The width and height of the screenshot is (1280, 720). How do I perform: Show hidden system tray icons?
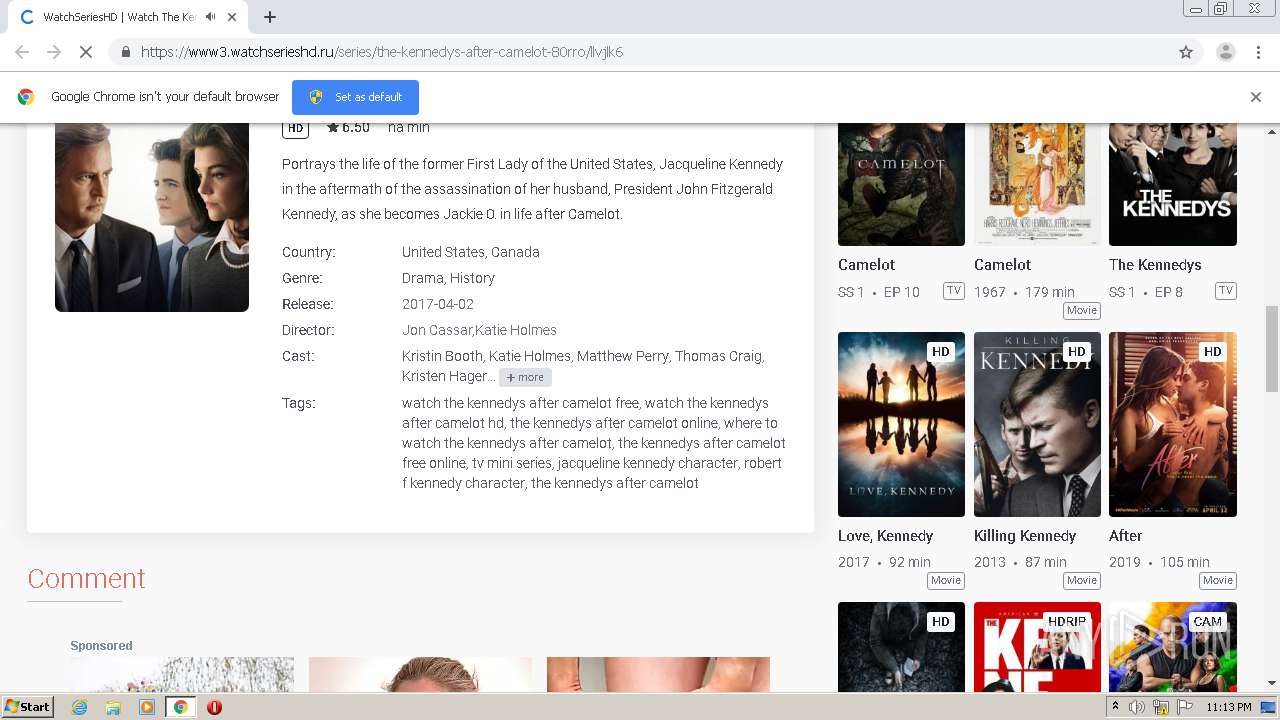tap(1115, 707)
